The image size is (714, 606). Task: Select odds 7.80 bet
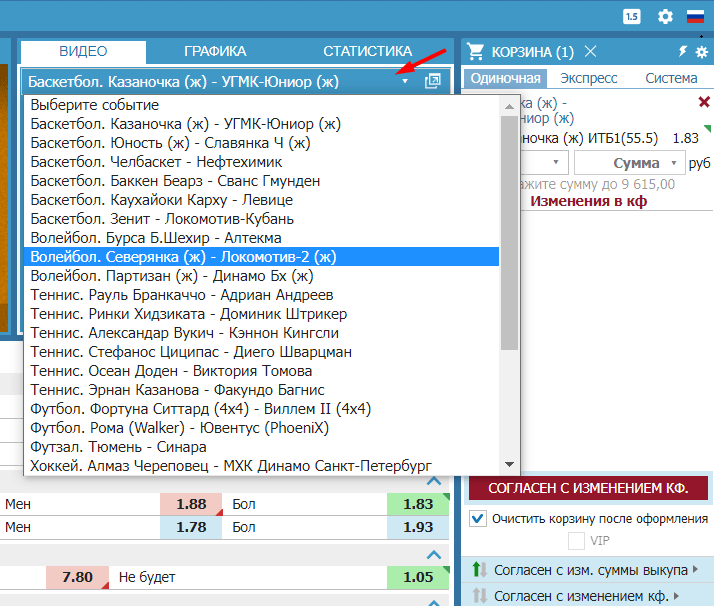tap(77, 577)
